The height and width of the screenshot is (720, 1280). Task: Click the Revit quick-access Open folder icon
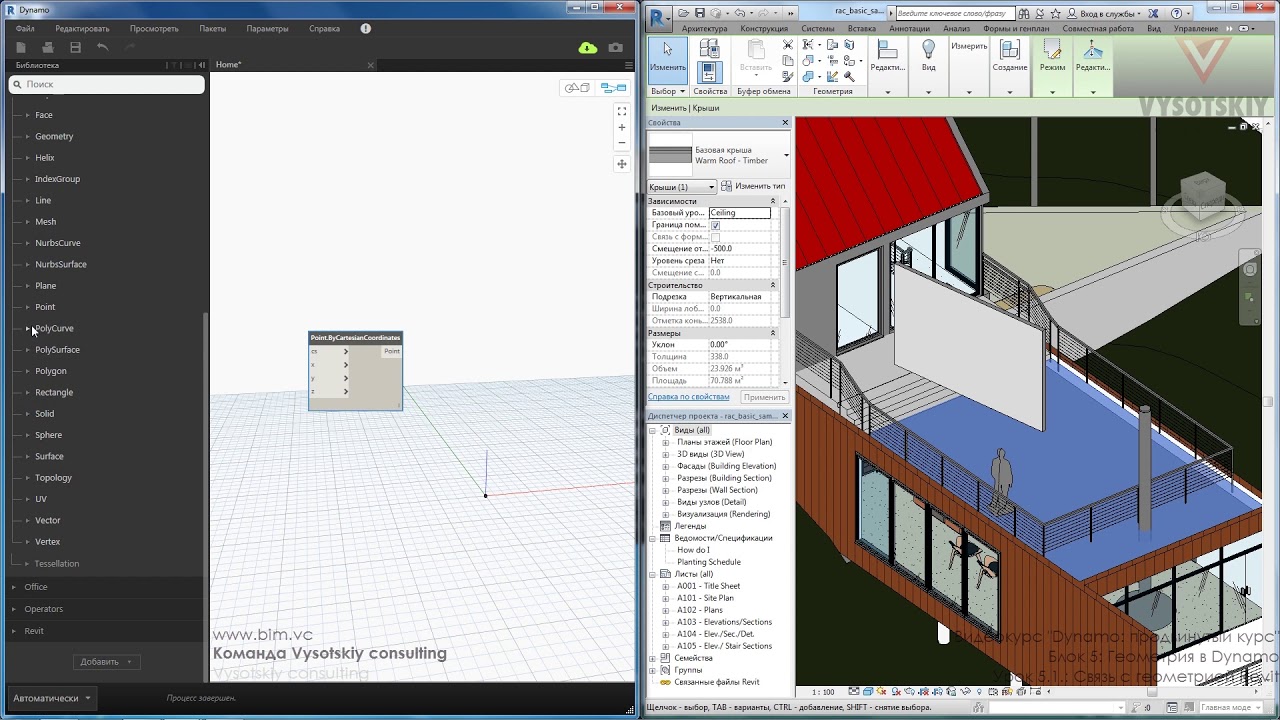pos(684,13)
